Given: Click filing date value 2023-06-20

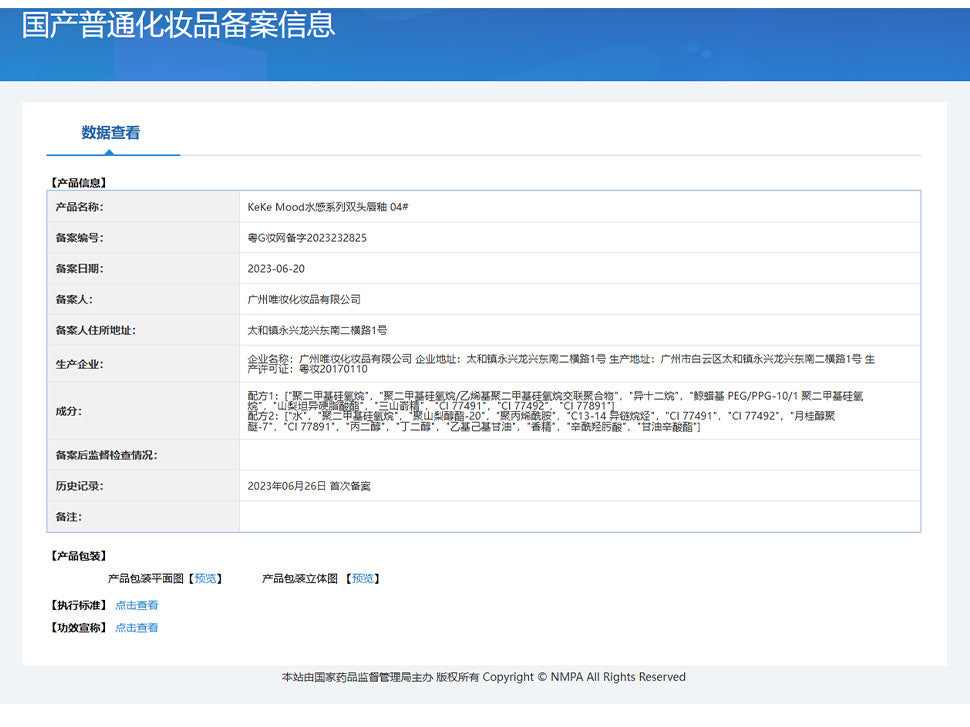Looking at the screenshot, I should (x=276, y=269).
